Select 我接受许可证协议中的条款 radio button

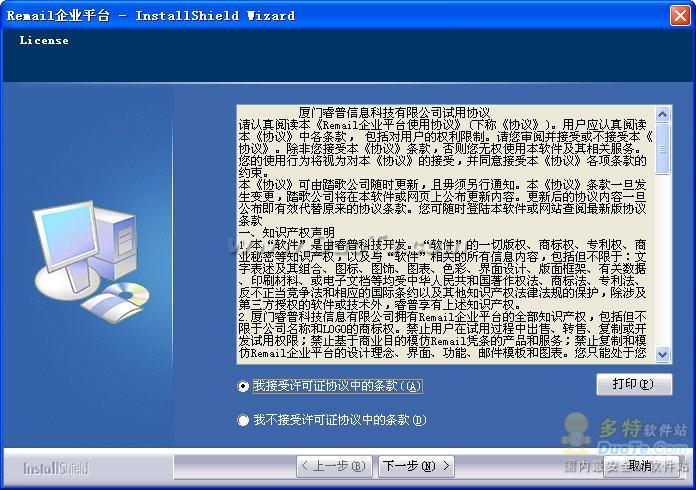pyautogui.click(x=243, y=386)
